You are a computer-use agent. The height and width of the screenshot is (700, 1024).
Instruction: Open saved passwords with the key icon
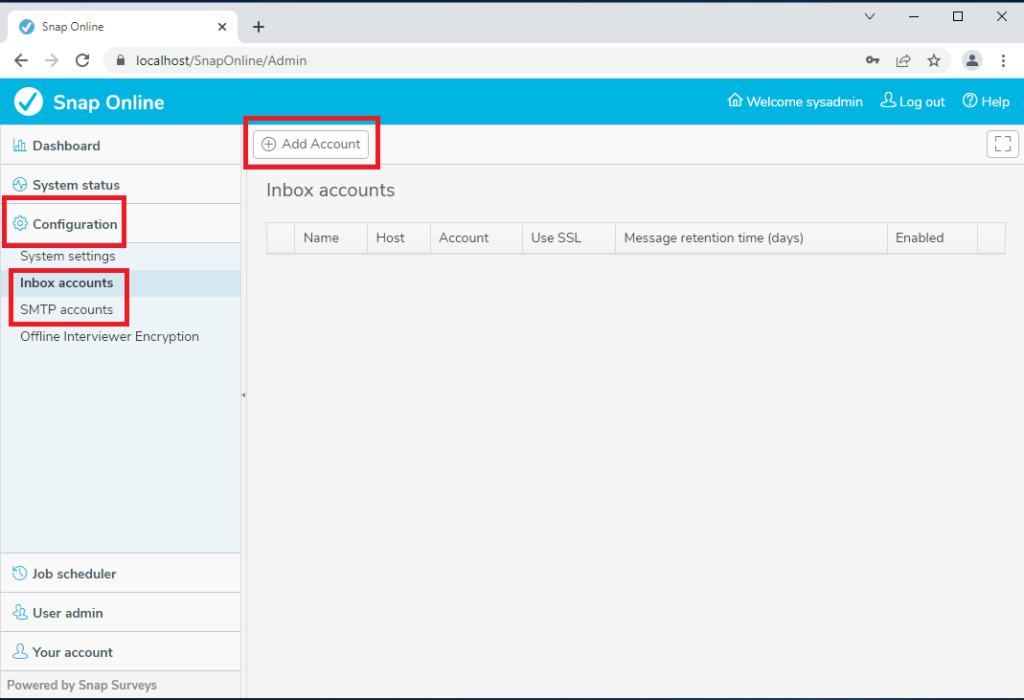pos(872,60)
